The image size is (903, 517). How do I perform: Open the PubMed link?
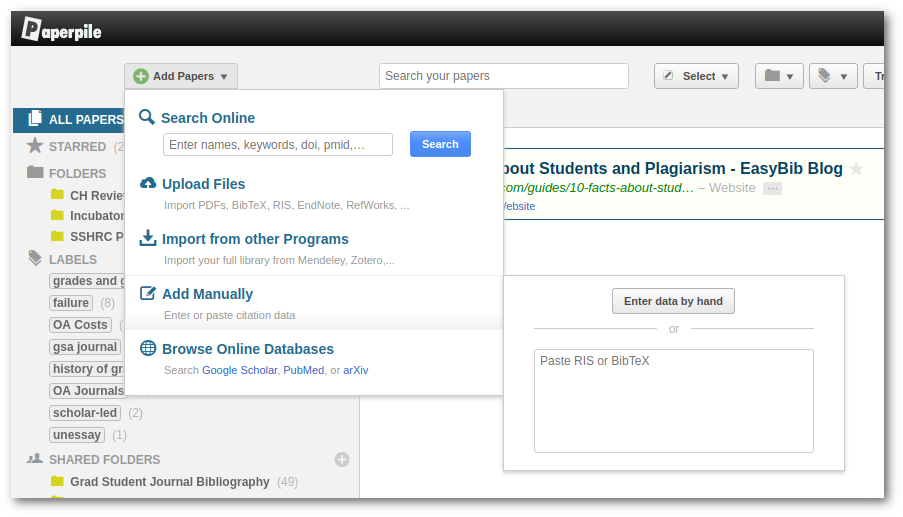[x=303, y=370]
